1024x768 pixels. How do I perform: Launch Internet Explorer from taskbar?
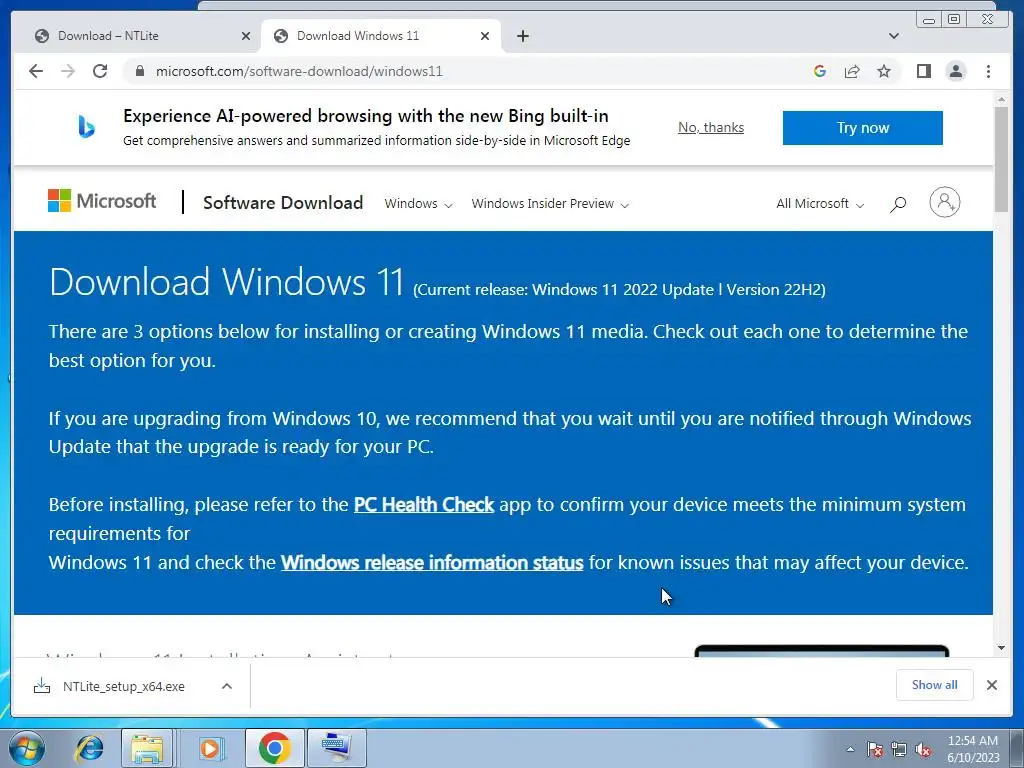89,748
